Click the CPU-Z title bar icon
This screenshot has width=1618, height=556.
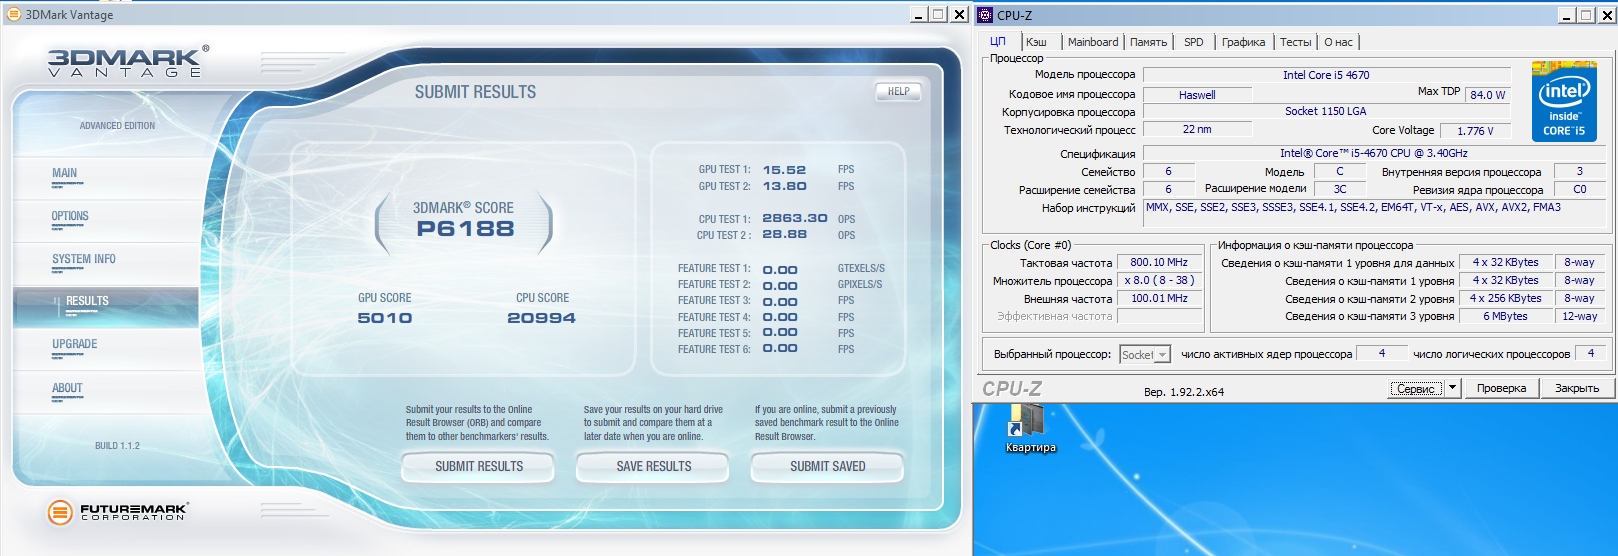(x=985, y=14)
